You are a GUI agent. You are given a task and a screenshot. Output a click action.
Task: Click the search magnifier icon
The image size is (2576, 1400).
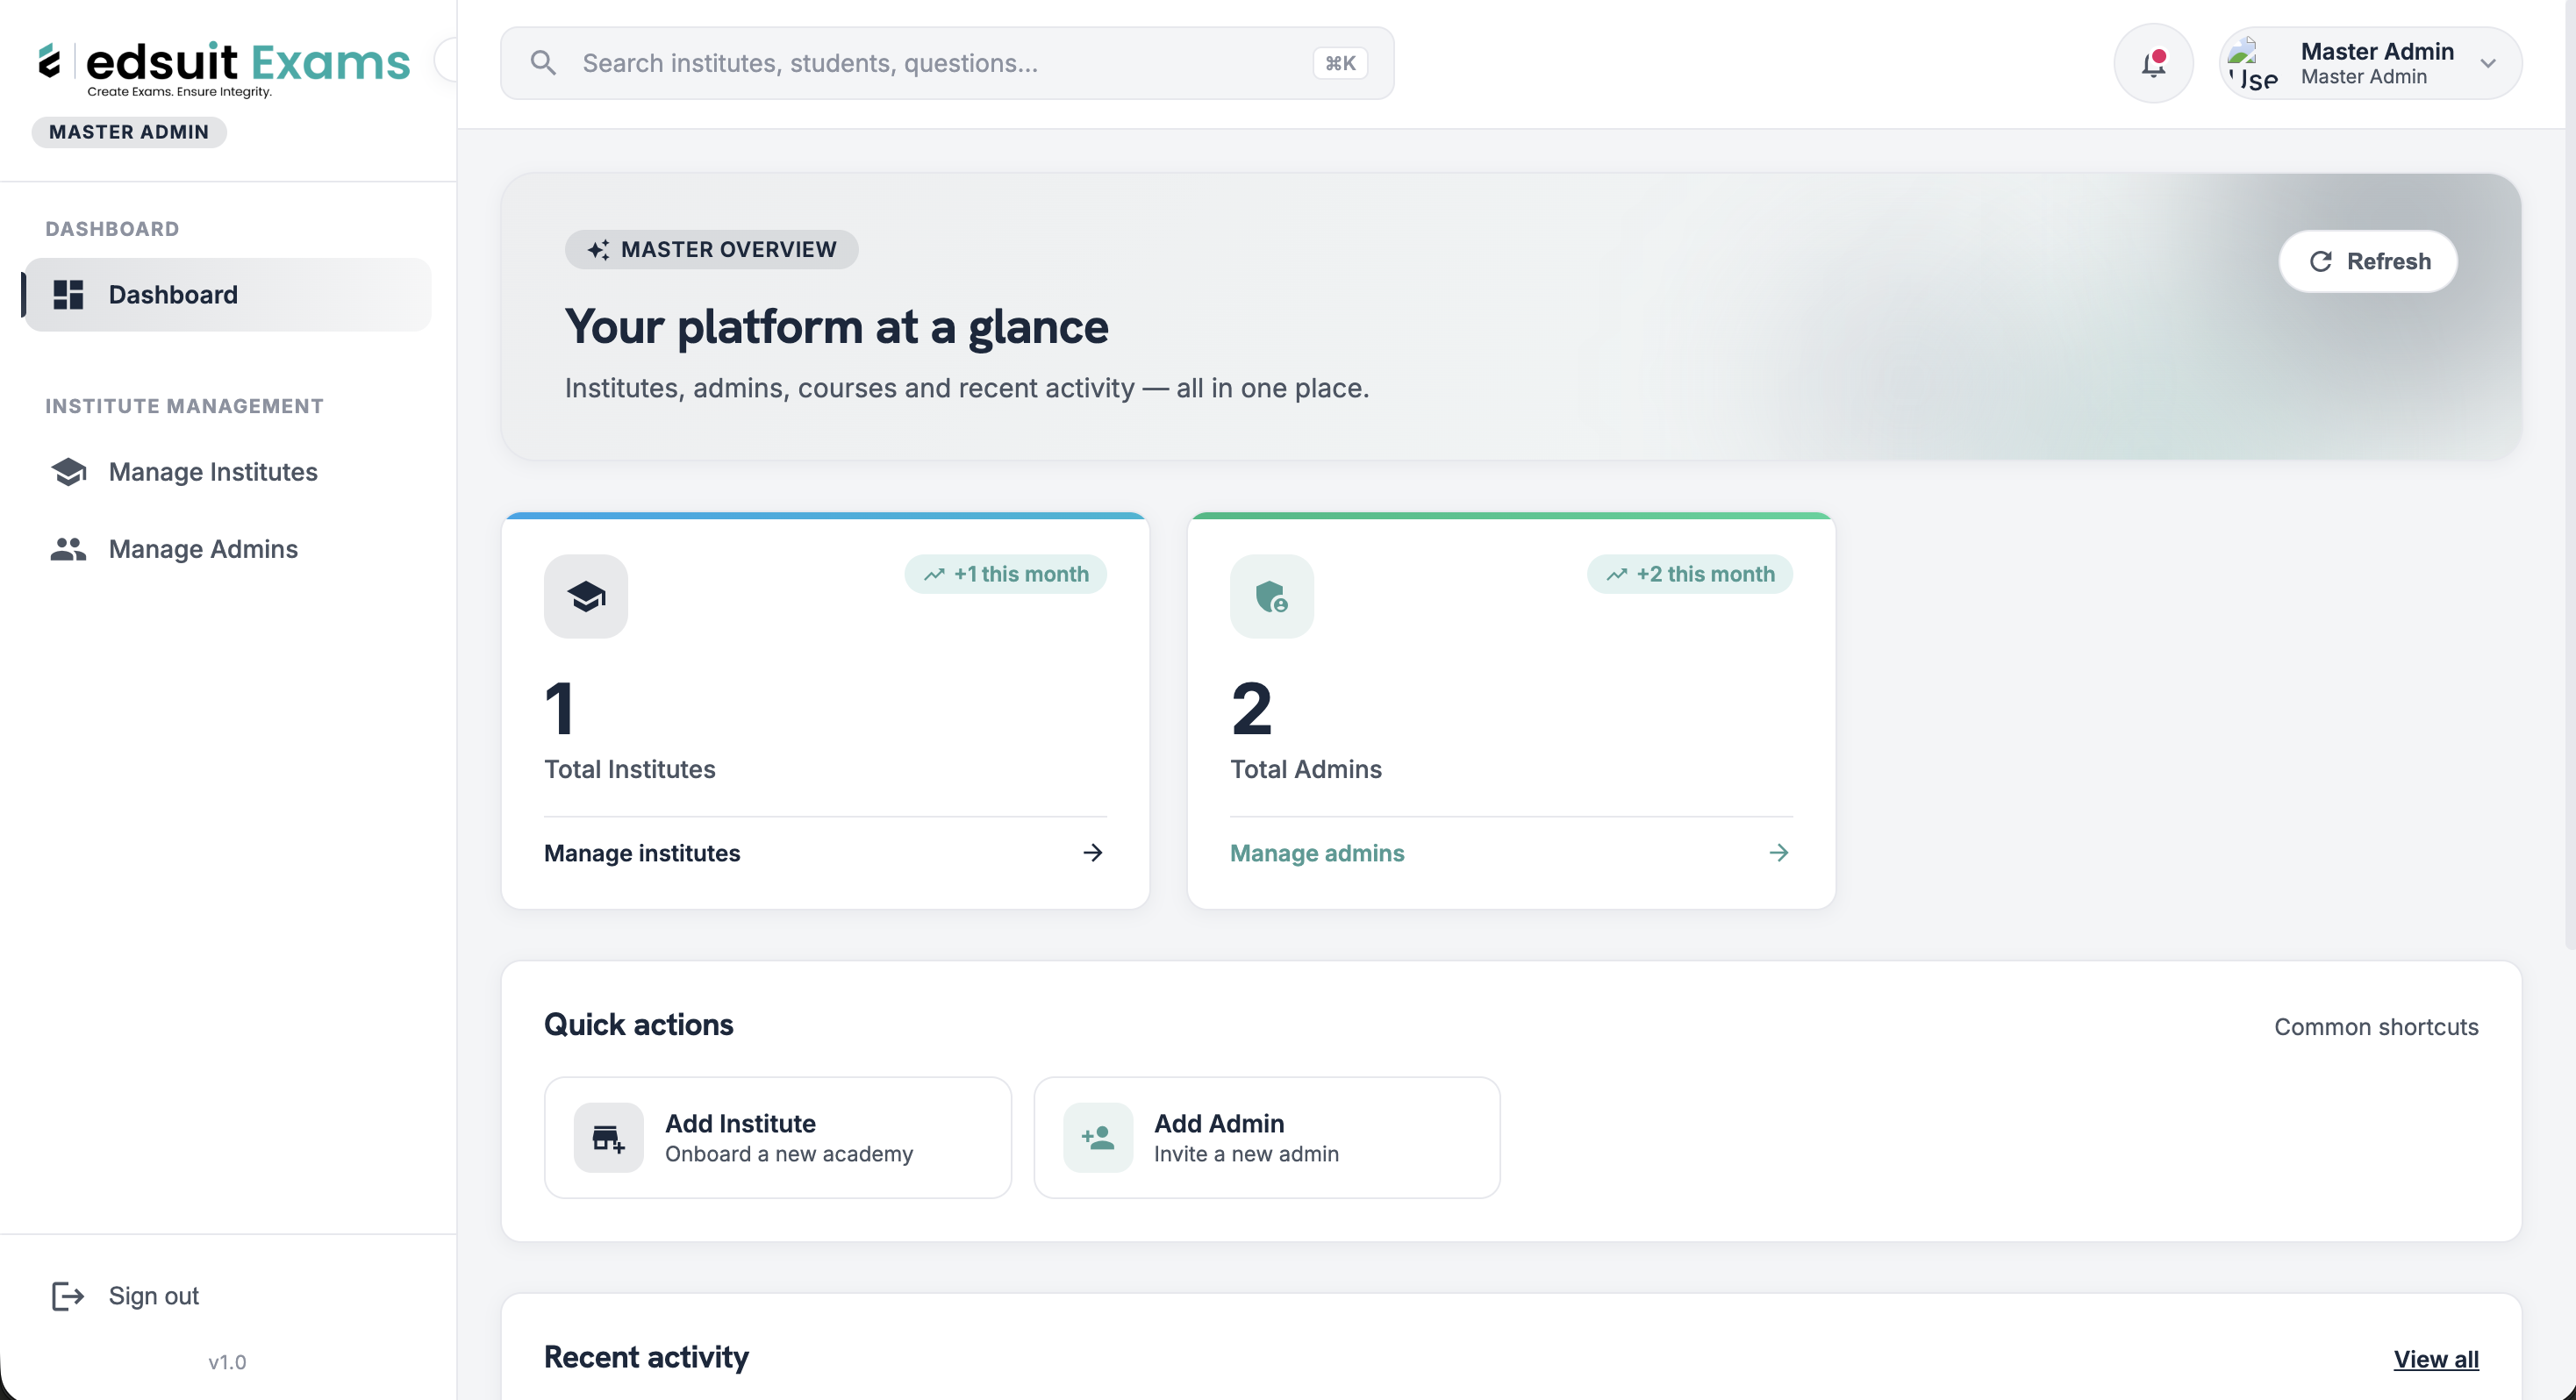click(x=543, y=63)
